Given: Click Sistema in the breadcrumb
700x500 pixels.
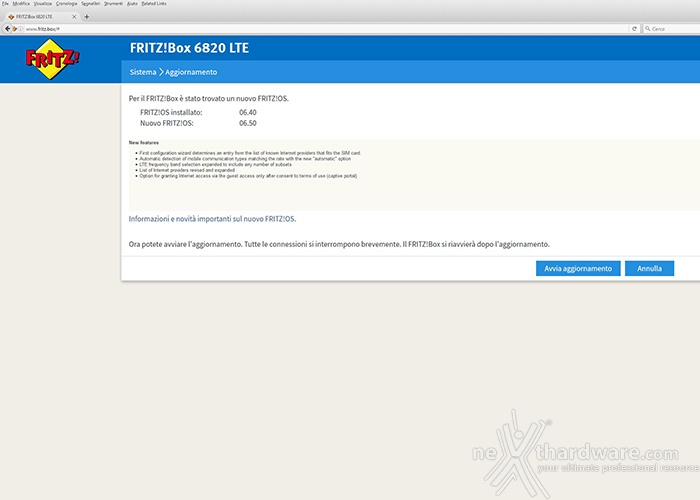Looking at the screenshot, I should pos(143,72).
